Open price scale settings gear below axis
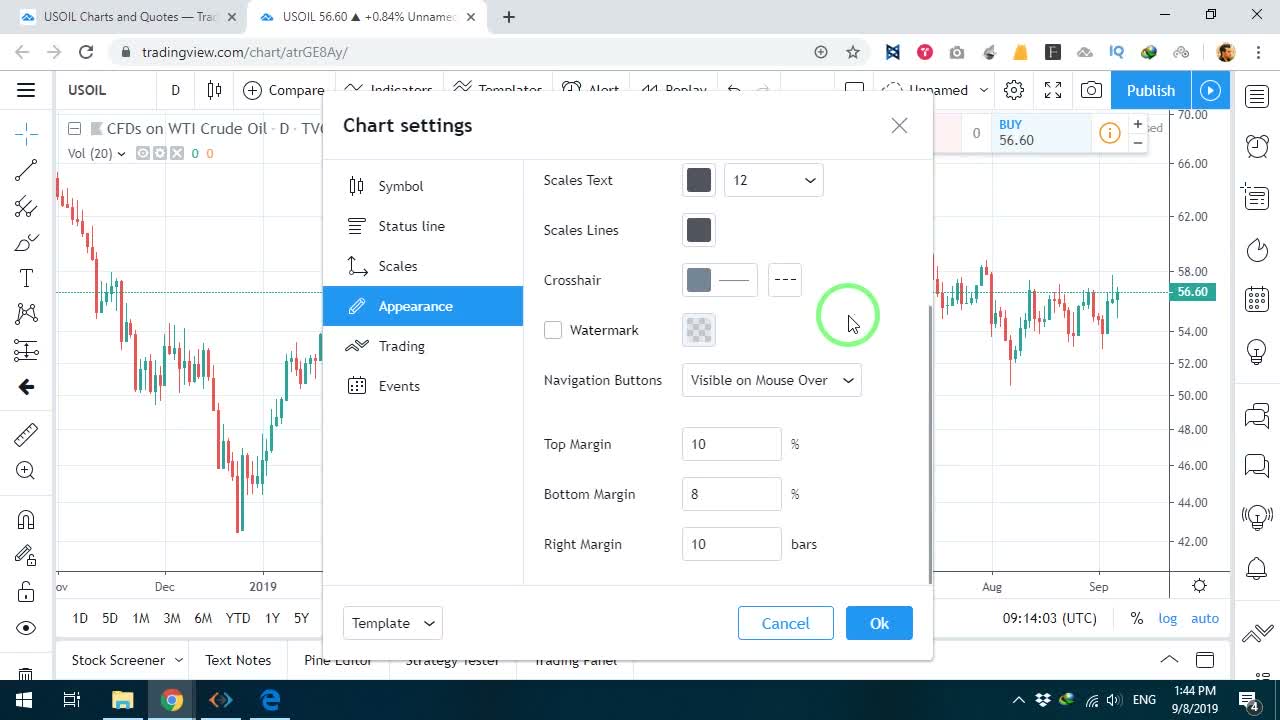This screenshot has height=720, width=1280. [1199, 586]
